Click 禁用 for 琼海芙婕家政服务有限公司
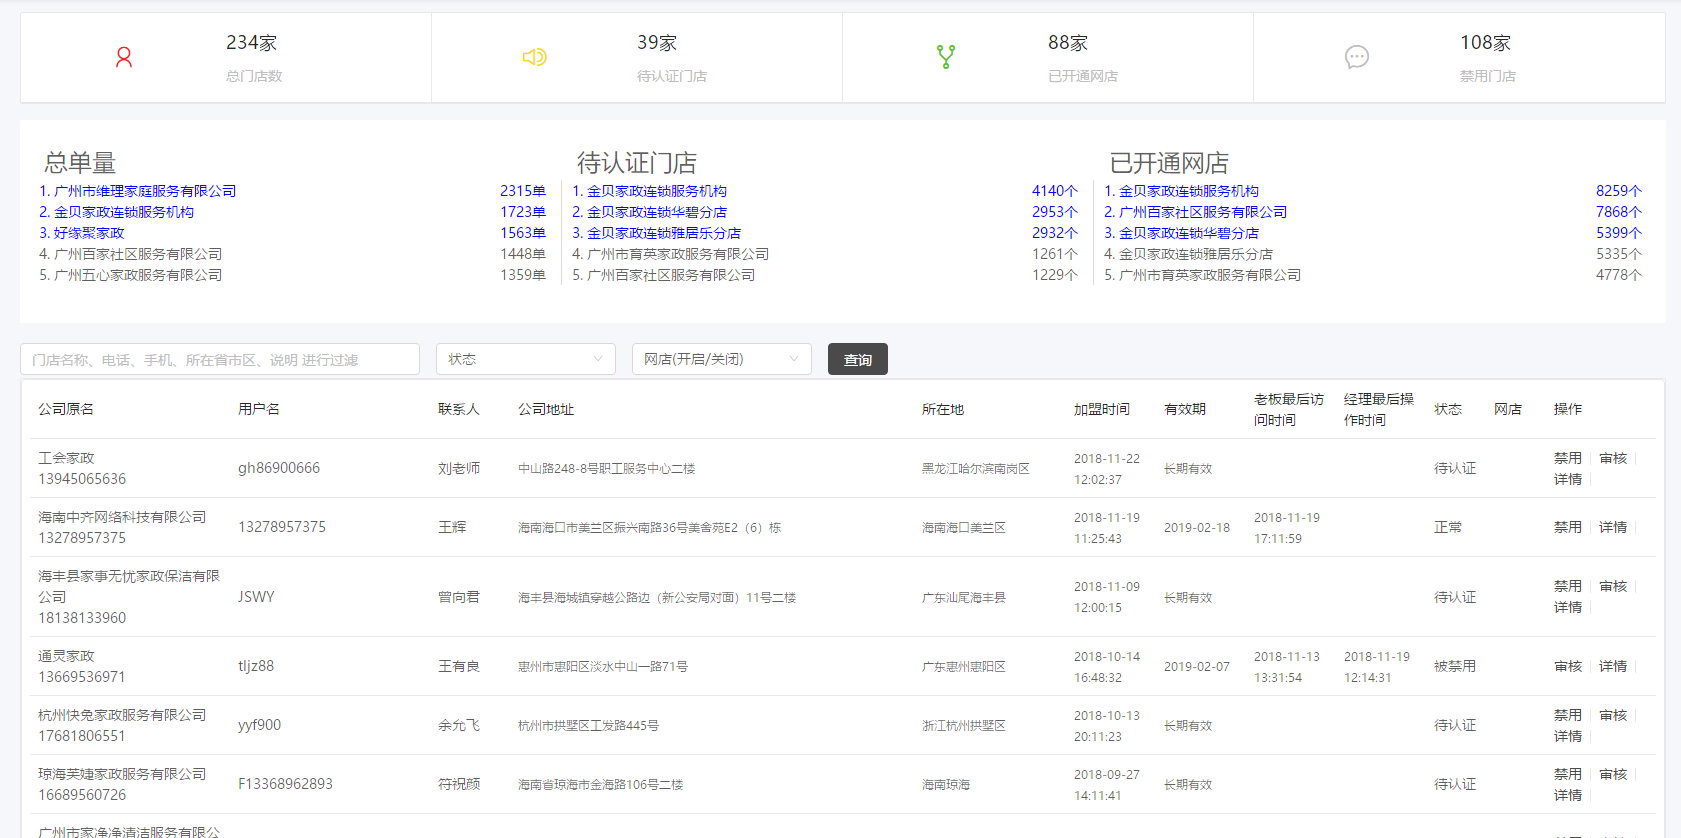 pyautogui.click(x=1568, y=774)
